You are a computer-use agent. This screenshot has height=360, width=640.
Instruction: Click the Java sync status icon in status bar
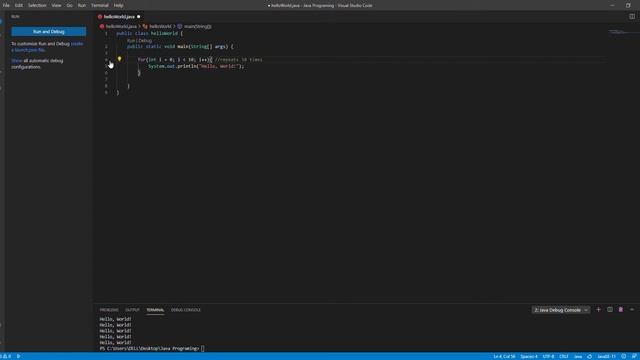(x=589, y=356)
